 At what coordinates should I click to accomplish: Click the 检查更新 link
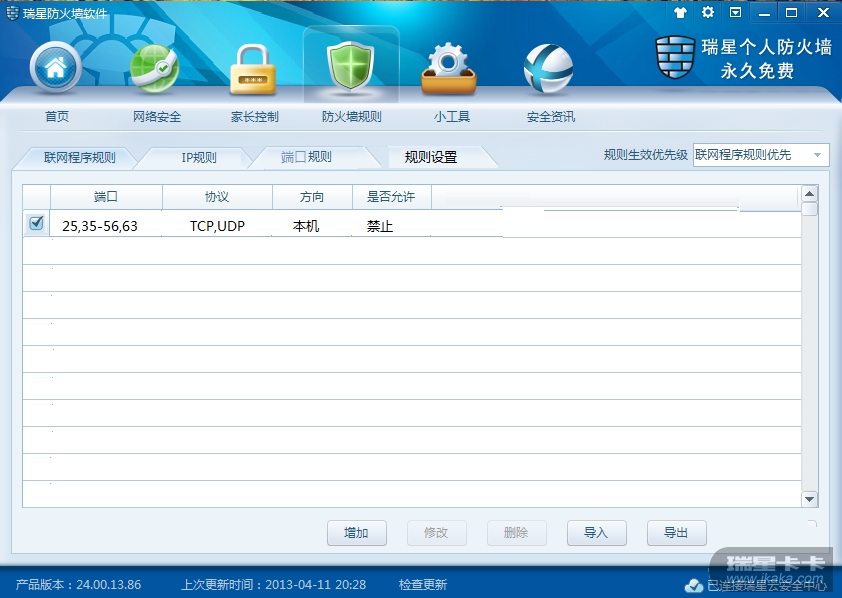point(423,585)
